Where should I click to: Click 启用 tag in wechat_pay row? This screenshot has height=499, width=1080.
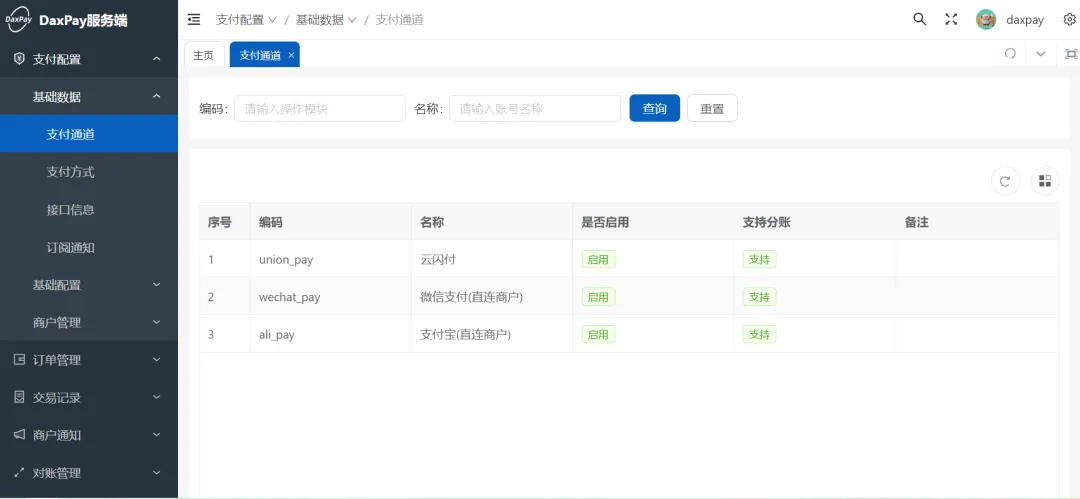tap(599, 297)
